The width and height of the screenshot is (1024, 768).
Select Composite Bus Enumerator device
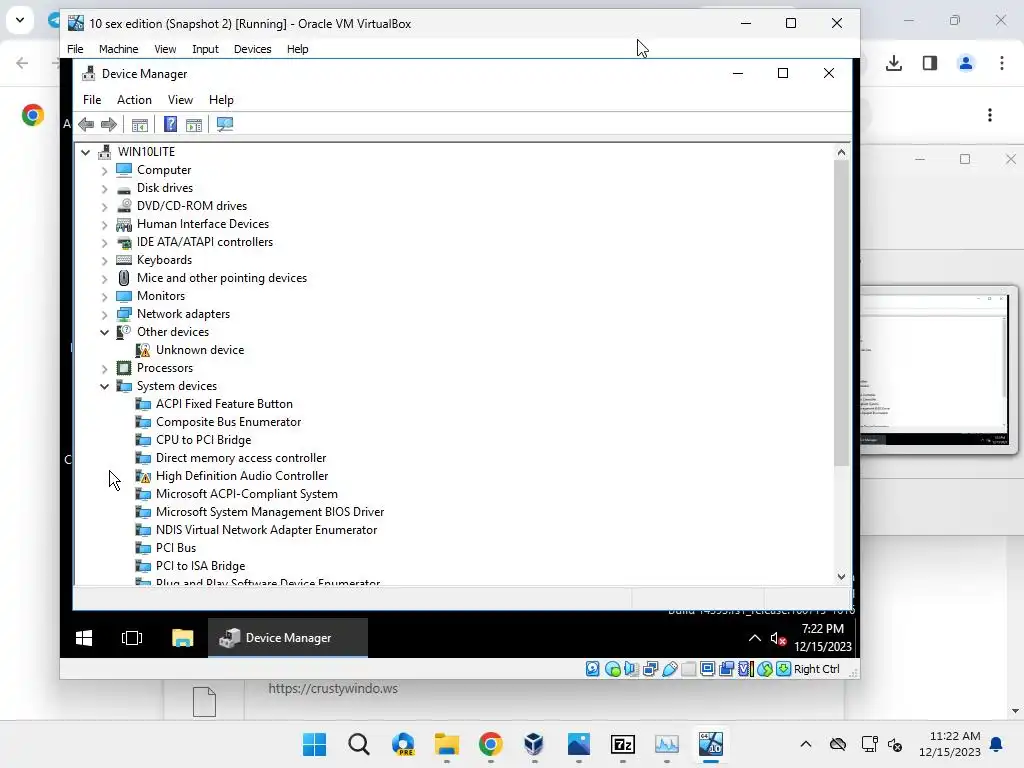coord(228,423)
